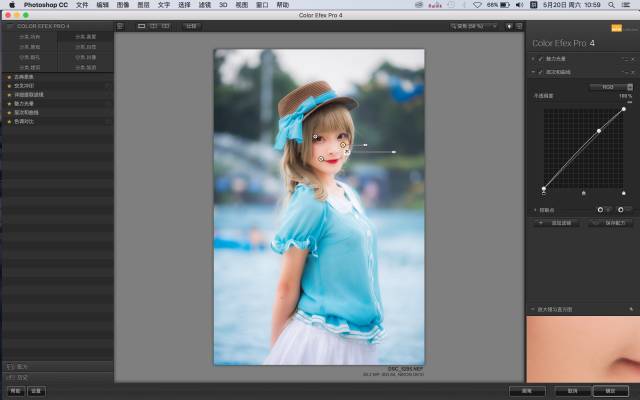Image resolution: width=640 pixels, height=400 pixels.
Task: Select the 肖像 category in the filter library
Action: click(x=85, y=57)
